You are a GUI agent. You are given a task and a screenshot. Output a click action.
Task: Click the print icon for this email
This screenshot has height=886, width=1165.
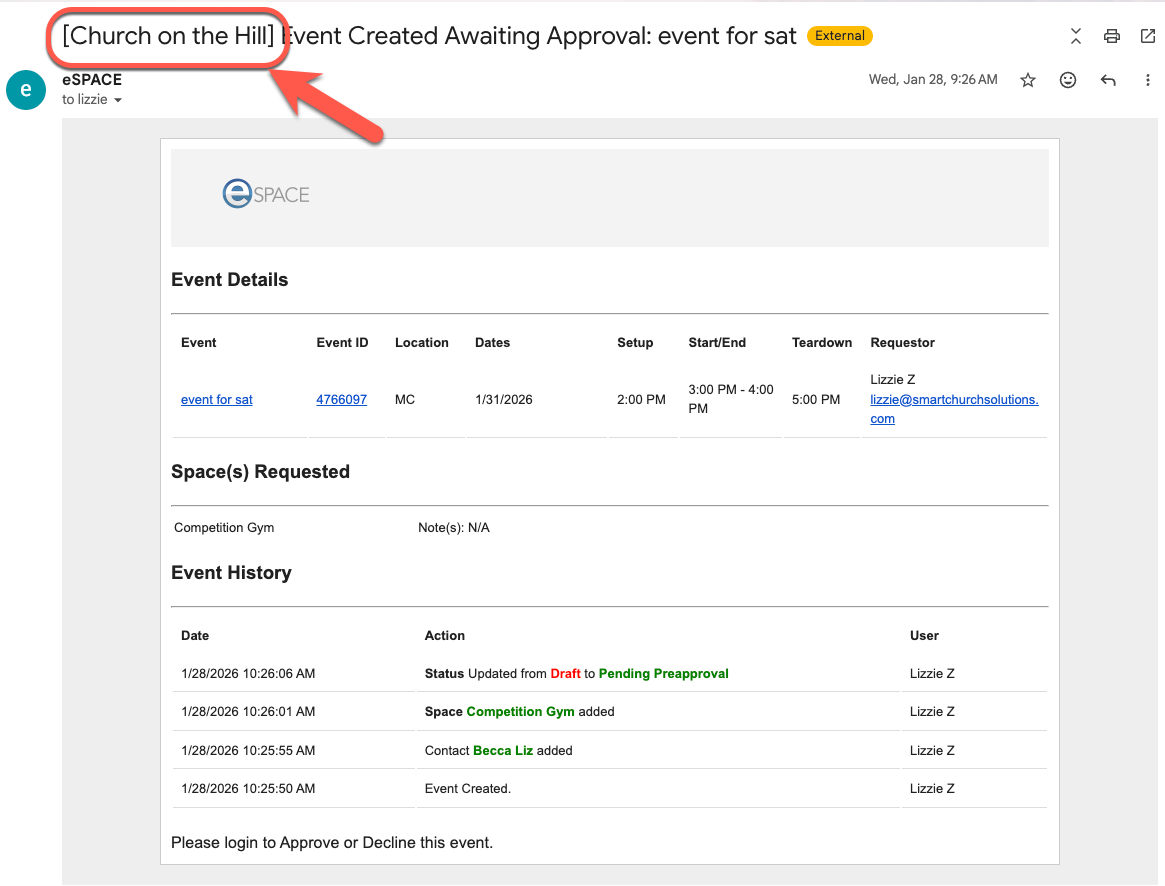[1111, 37]
